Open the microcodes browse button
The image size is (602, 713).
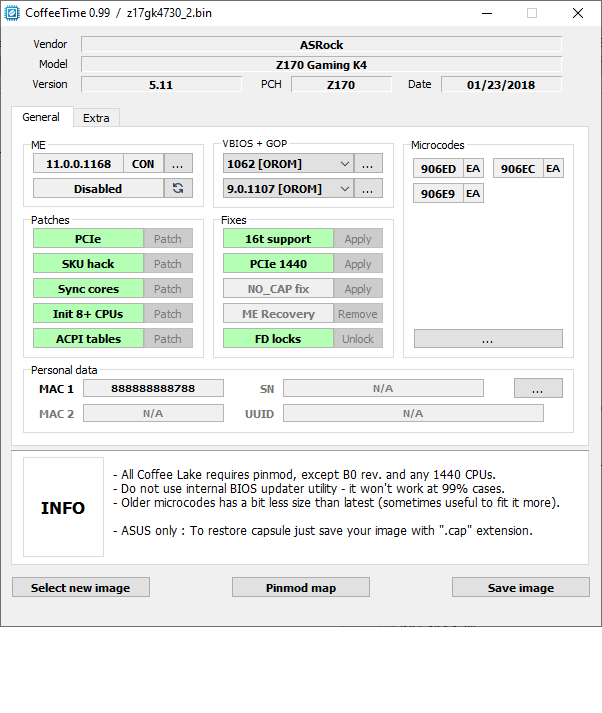coord(488,339)
